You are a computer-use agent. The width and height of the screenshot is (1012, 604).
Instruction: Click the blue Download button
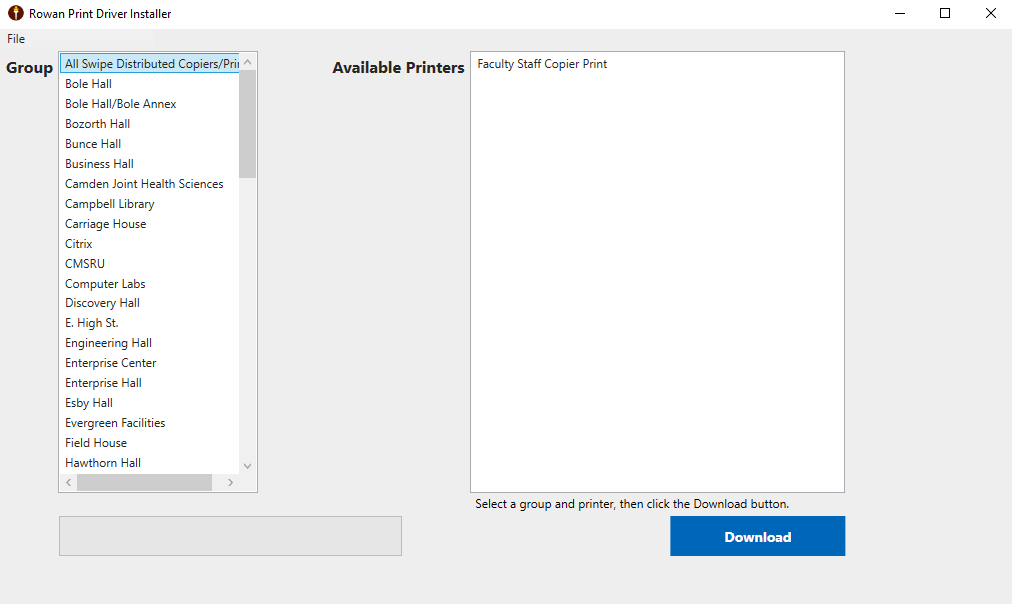pos(757,537)
